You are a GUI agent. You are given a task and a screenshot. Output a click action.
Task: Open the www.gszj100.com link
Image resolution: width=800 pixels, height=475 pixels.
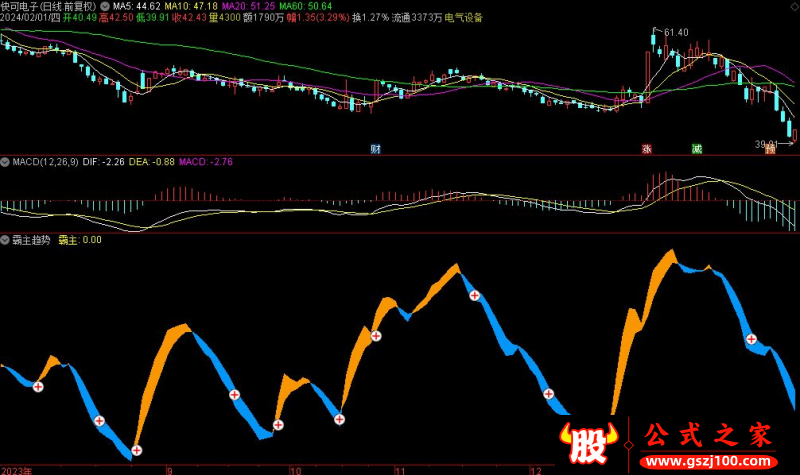click(708, 461)
